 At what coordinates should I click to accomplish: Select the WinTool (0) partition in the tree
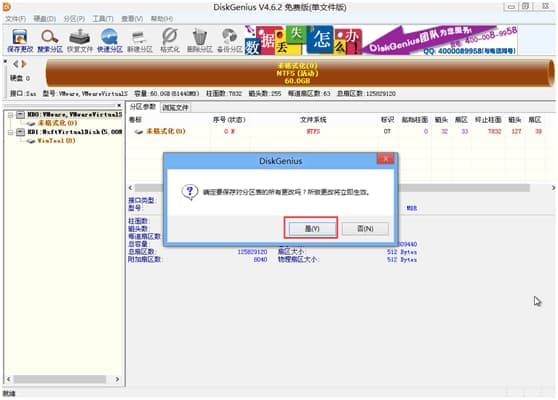(56, 140)
